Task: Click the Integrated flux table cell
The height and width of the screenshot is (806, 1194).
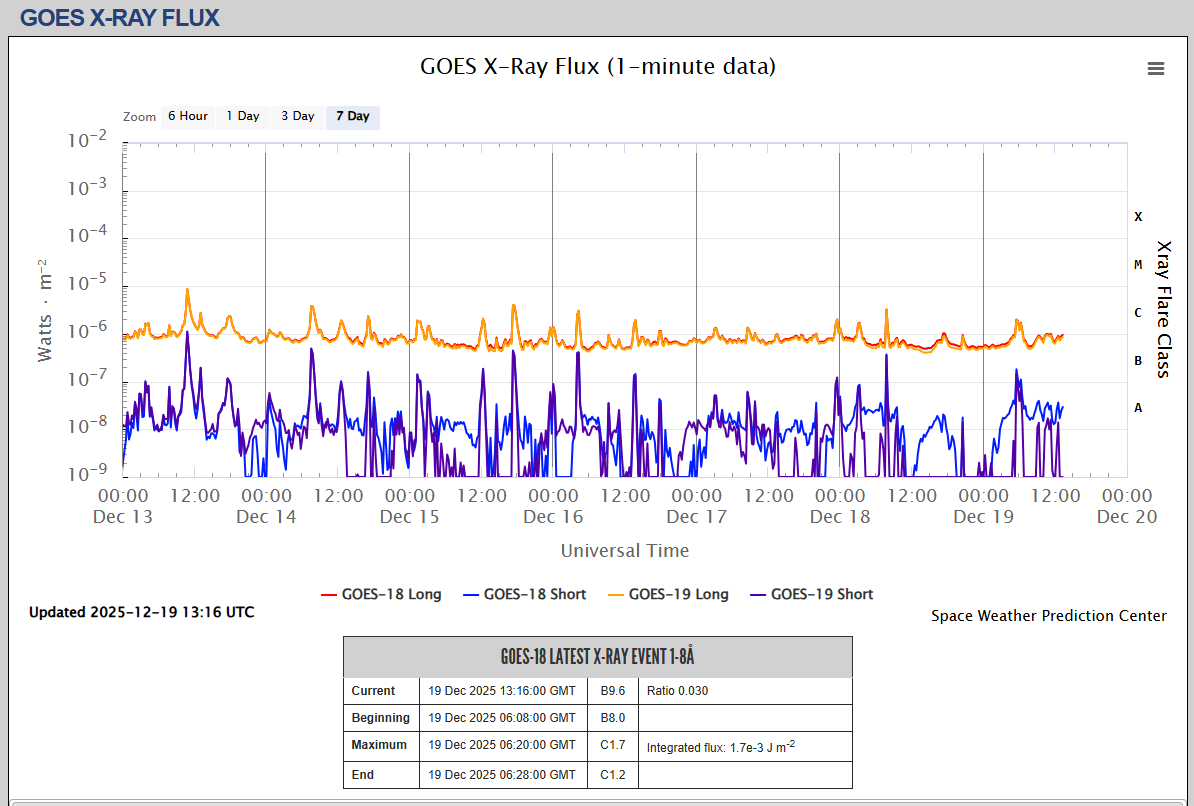Action: pos(744,746)
